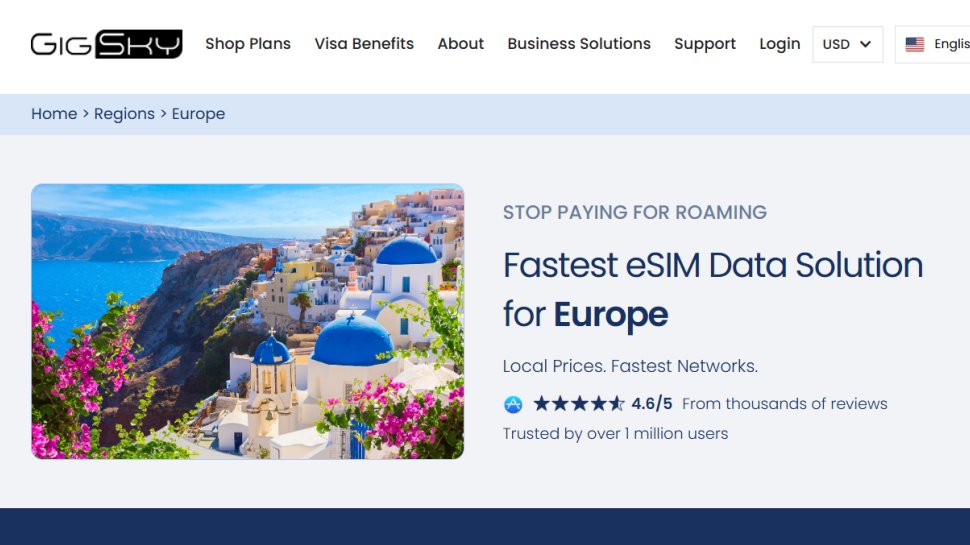
Task: Click the 4.6/5 rating text
Action: [x=652, y=404]
